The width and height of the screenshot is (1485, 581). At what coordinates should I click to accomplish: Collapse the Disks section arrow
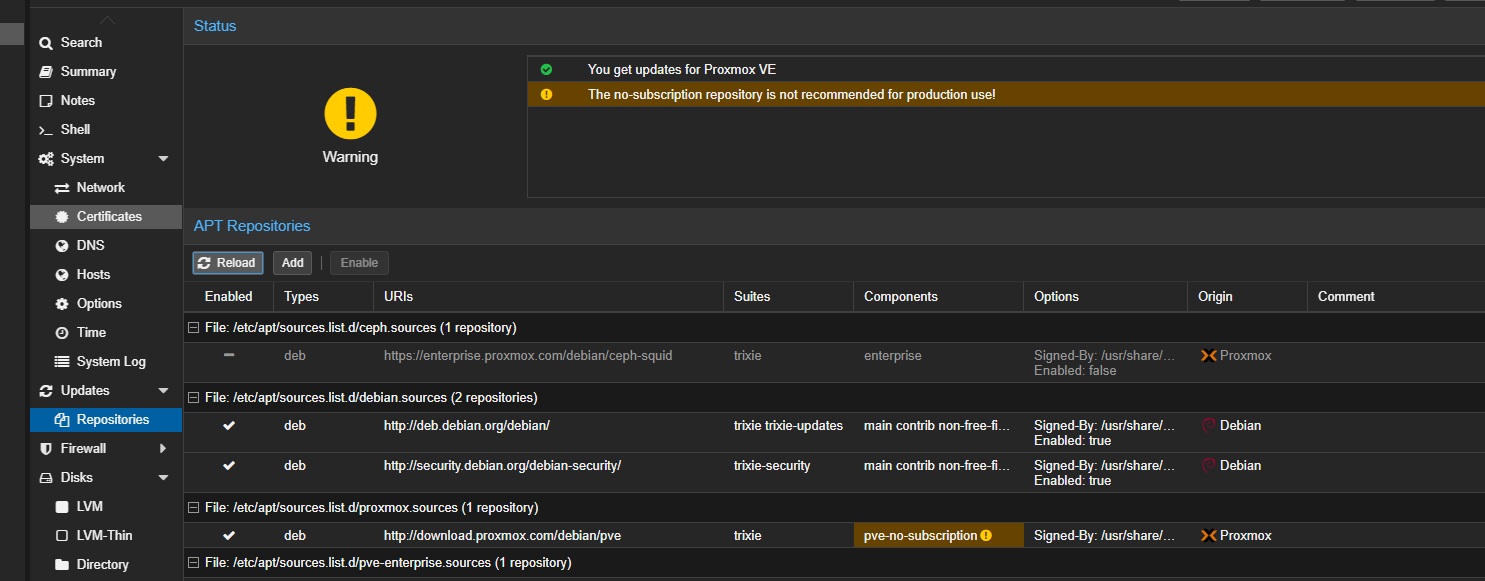pos(164,478)
